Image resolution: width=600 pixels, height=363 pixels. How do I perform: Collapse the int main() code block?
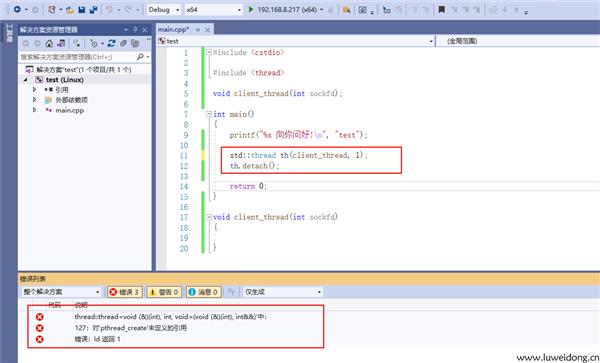click(x=209, y=114)
